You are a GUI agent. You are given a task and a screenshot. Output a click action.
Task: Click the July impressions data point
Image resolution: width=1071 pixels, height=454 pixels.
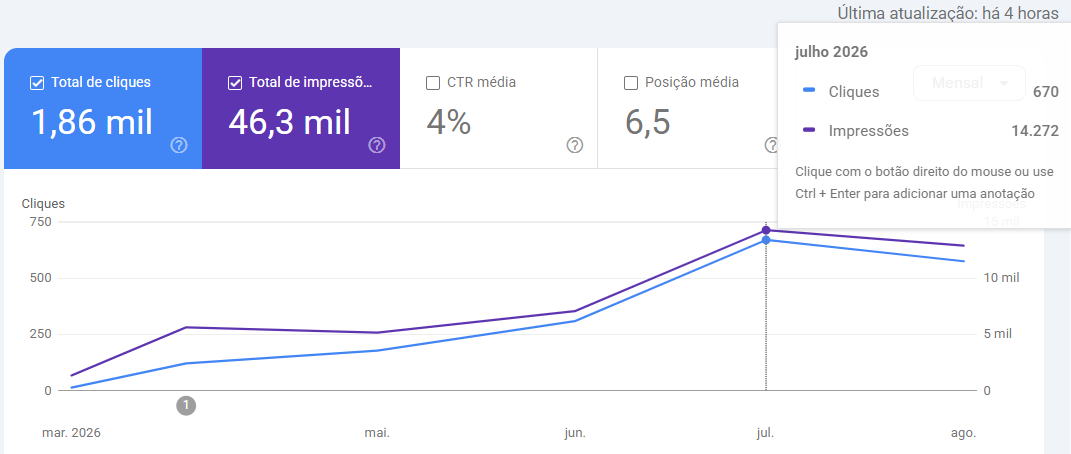[766, 230]
